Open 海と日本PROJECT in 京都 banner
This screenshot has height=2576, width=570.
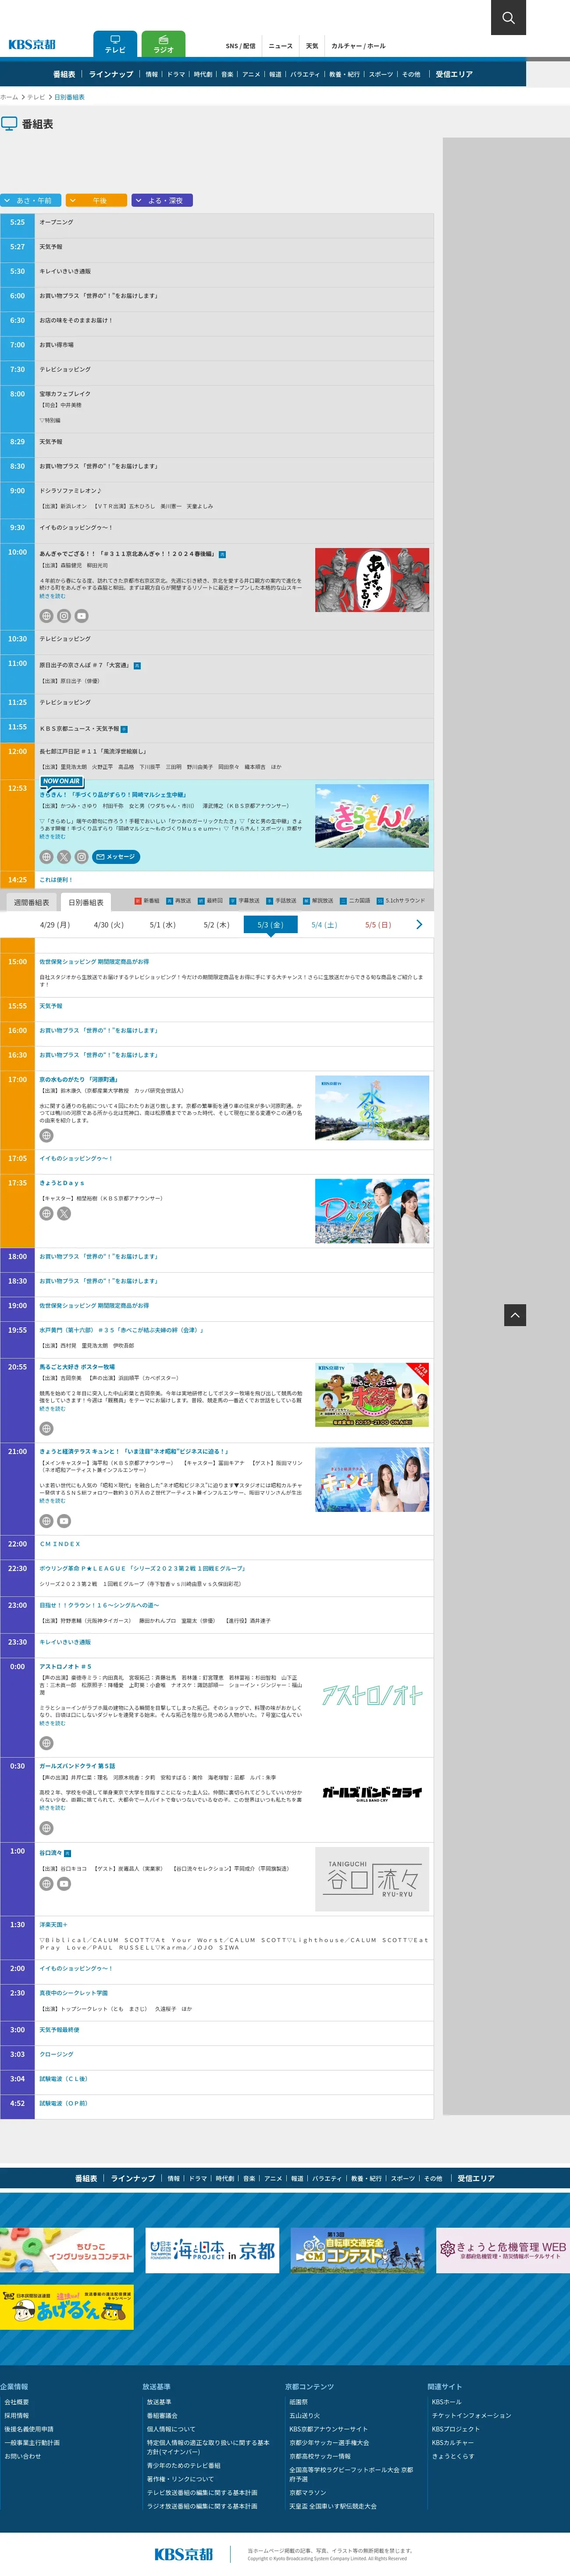click(212, 2250)
